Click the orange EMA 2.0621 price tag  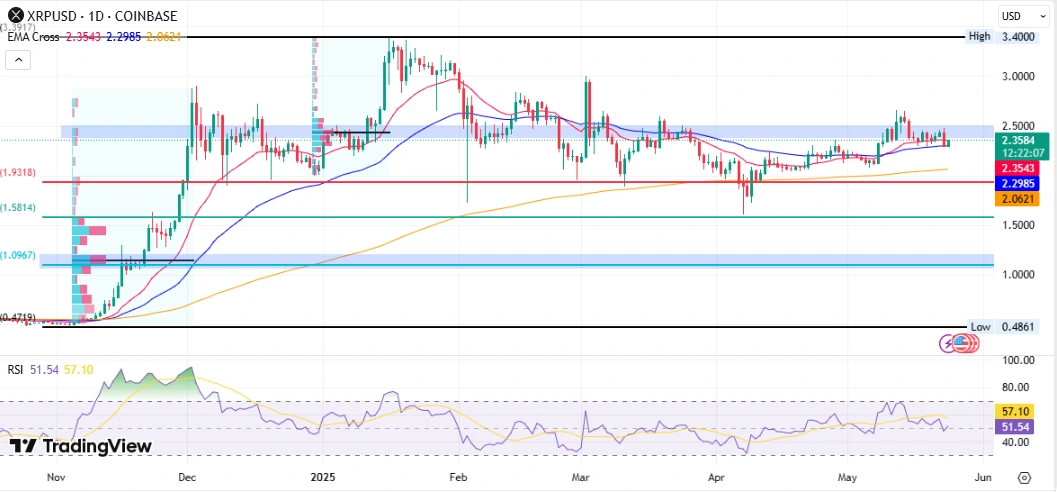coord(1021,201)
